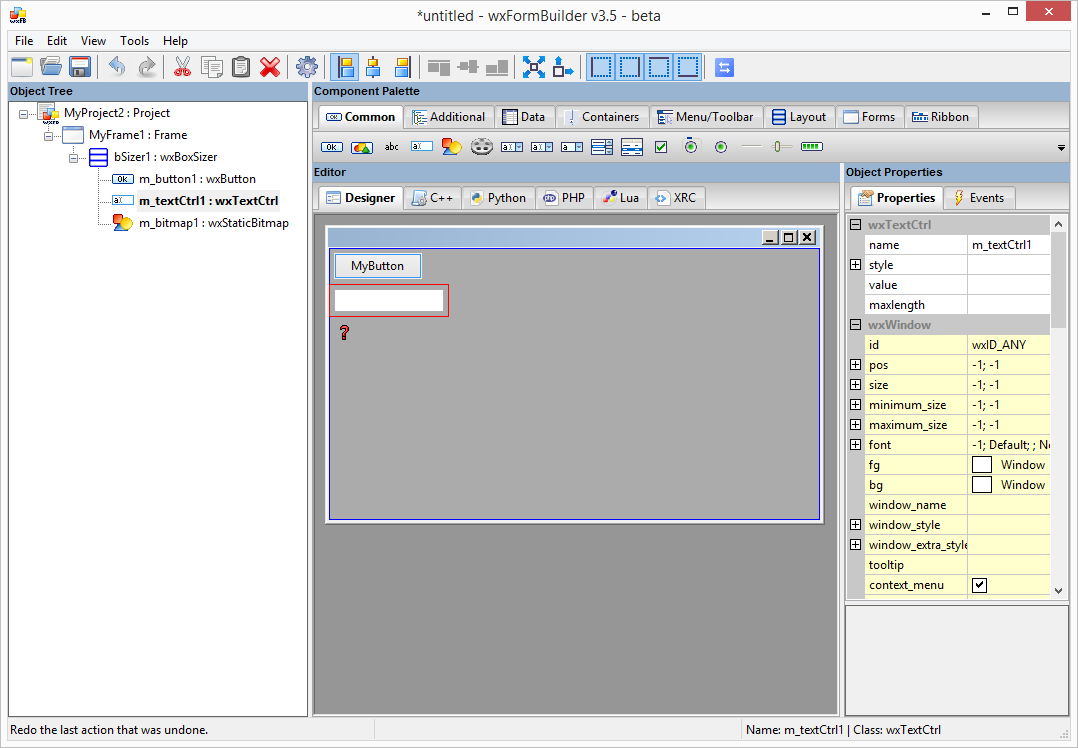1078x748 pixels.
Task: Add a wxStaticLine control
Action: pyautogui.click(x=751, y=146)
